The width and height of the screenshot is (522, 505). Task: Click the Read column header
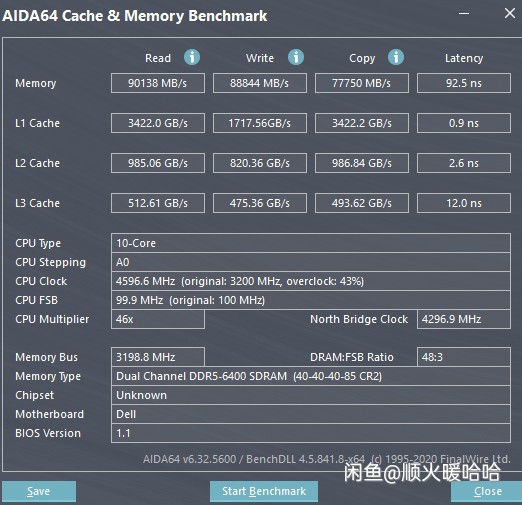tap(158, 58)
